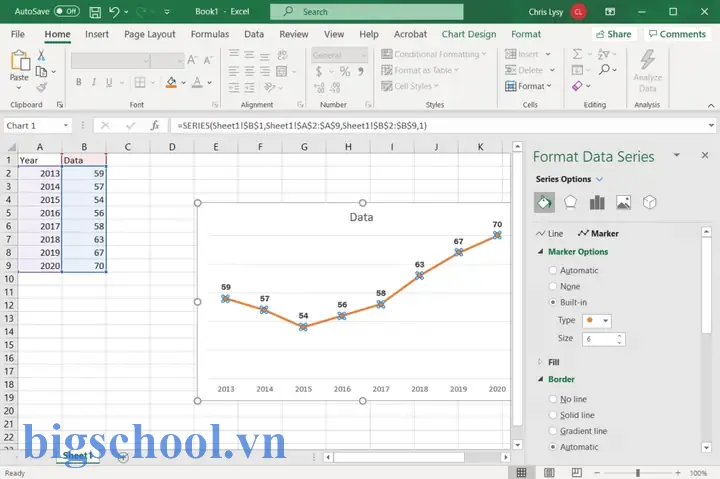Click the marker Size input field

[x=599, y=339]
